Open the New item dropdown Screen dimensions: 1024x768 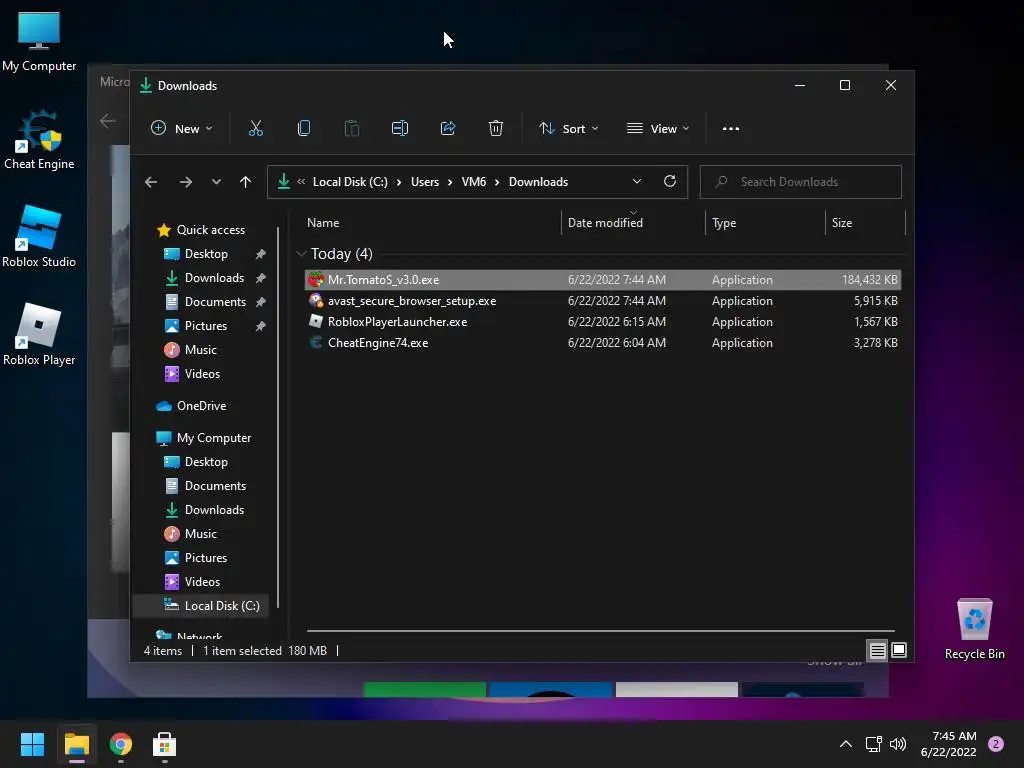[182, 129]
